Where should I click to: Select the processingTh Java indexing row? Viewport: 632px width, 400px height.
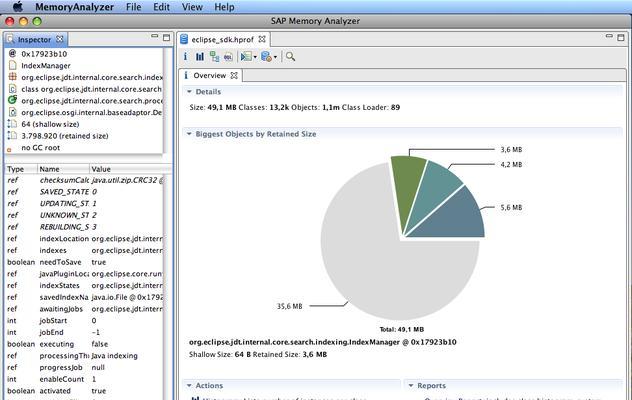click(x=84, y=356)
